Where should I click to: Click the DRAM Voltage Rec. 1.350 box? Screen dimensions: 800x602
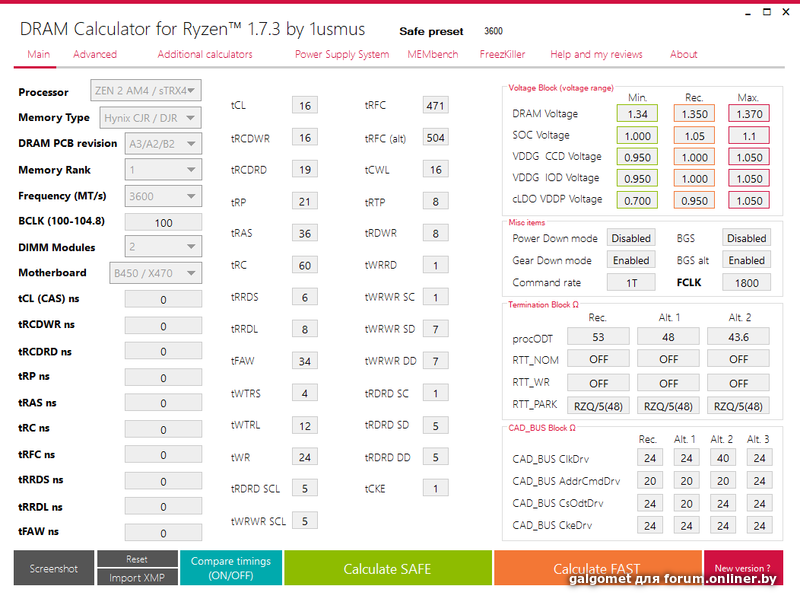coord(694,114)
